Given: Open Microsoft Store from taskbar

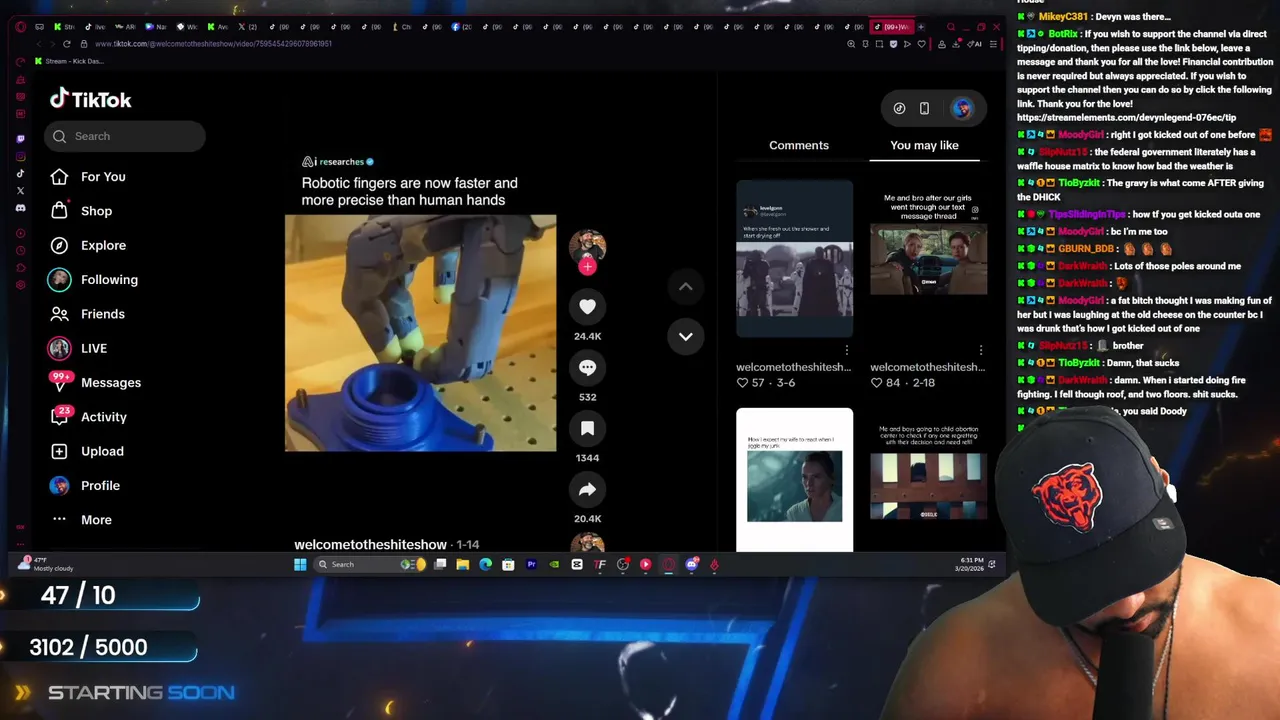Looking at the screenshot, I should tap(508, 565).
